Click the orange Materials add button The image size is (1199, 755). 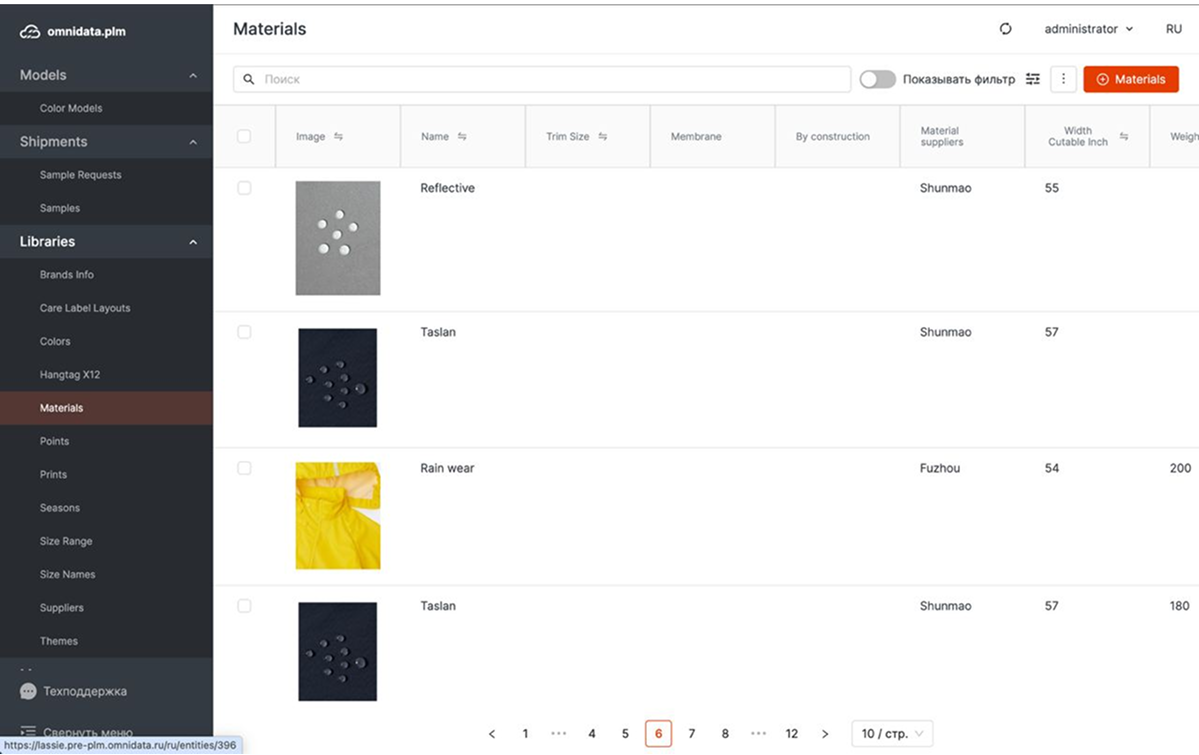[1131, 79]
